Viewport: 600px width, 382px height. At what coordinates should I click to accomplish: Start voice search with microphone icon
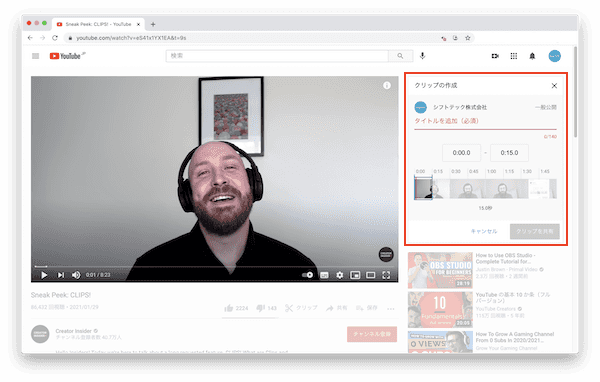pos(422,56)
